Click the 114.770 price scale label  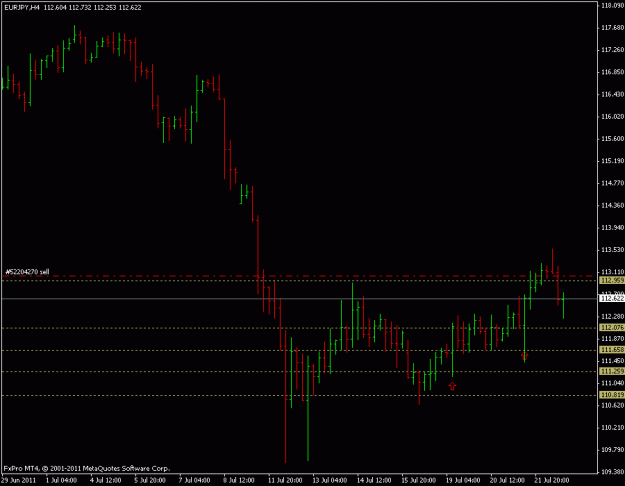tap(612, 183)
